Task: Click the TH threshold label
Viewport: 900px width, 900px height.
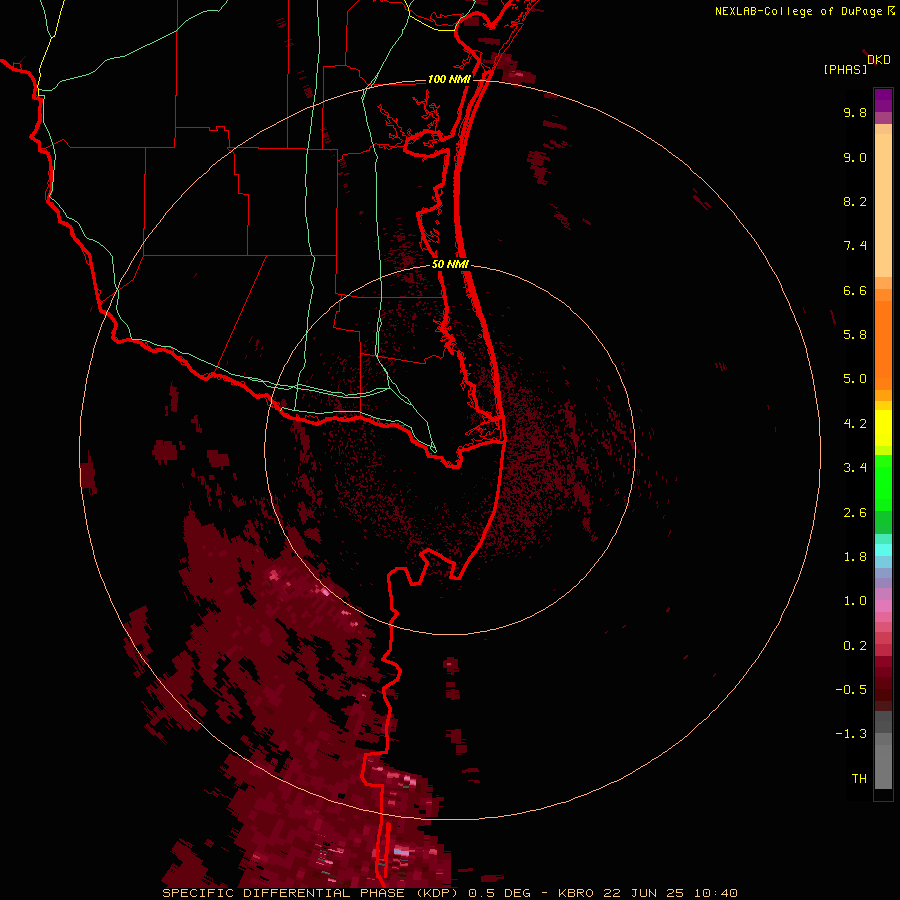Action: [x=859, y=779]
